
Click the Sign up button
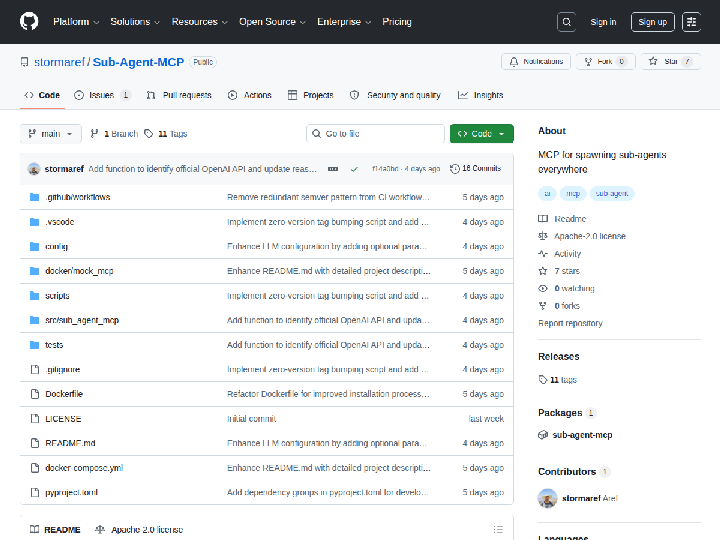tap(652, 22)
